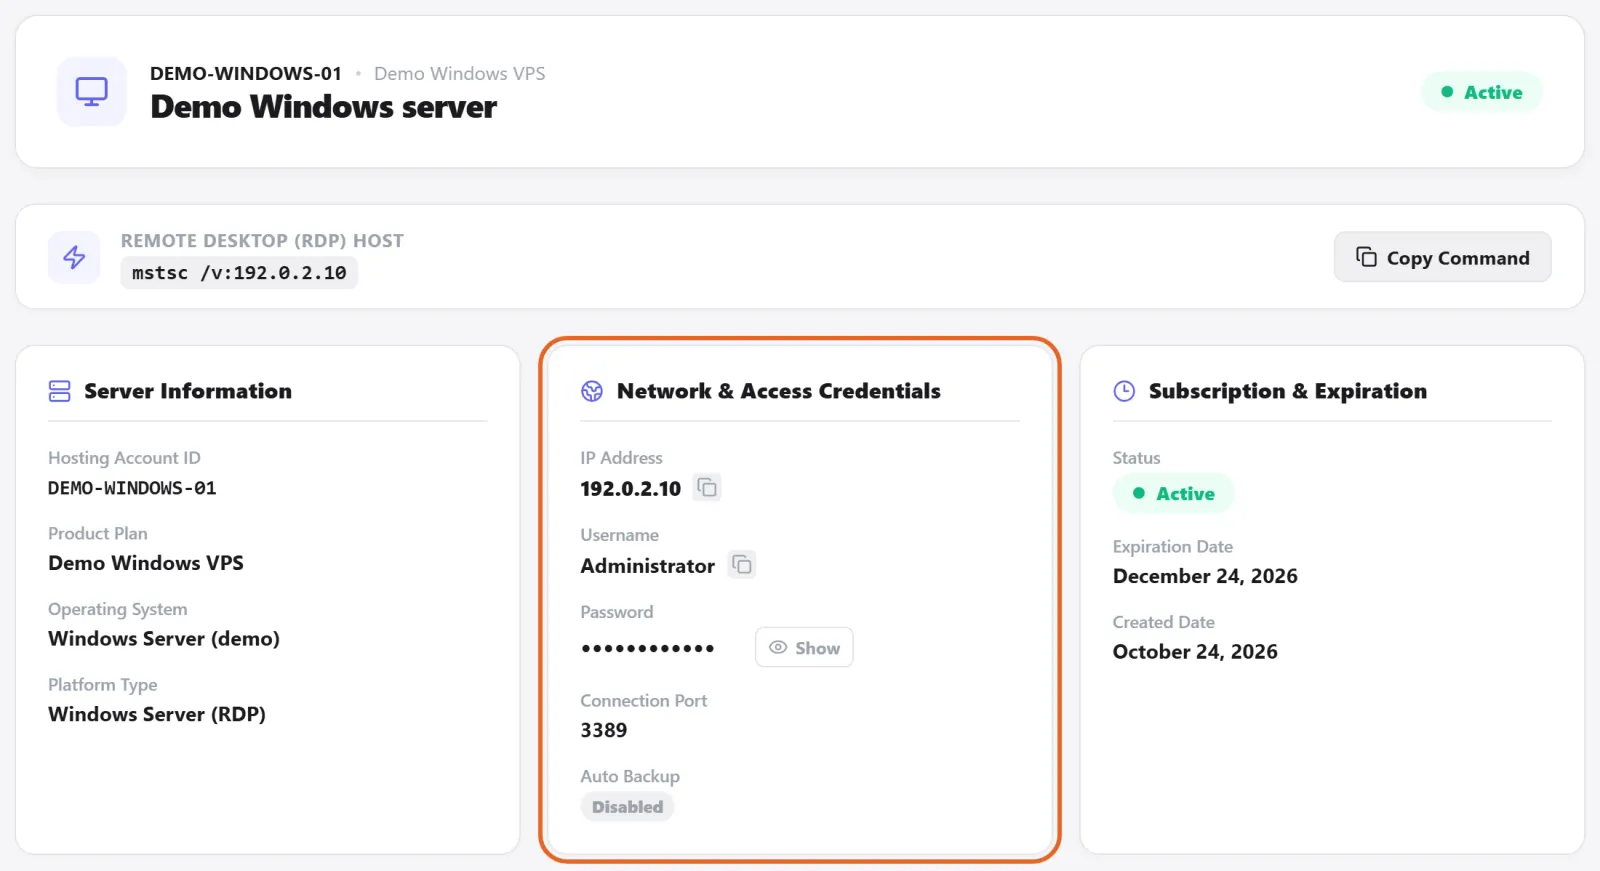Click the REMOTE DESKTOP (RDP) HOST label

pyautogui.click(x=262, y=241)
